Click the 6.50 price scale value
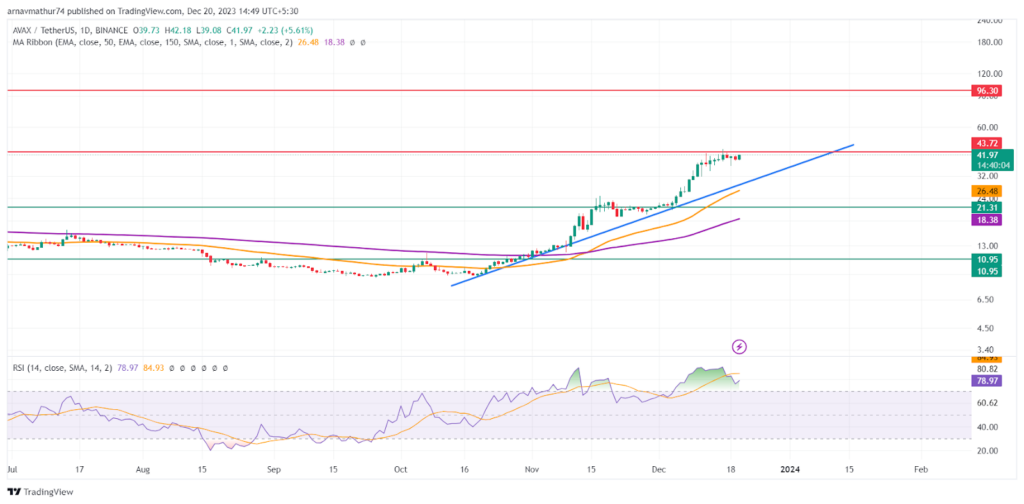The height and width of the screenshot is (504, 1024). [x=984, y=300]
